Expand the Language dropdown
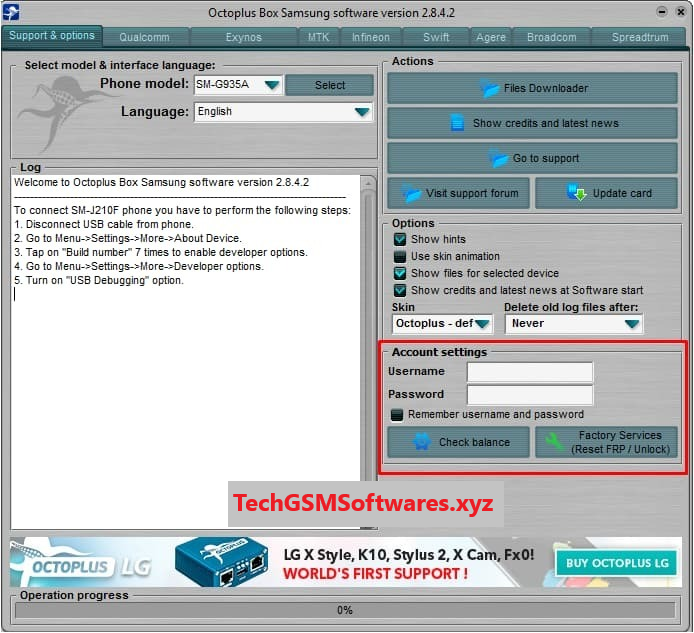This screenshot has height=633, width=694. point(361,112)
